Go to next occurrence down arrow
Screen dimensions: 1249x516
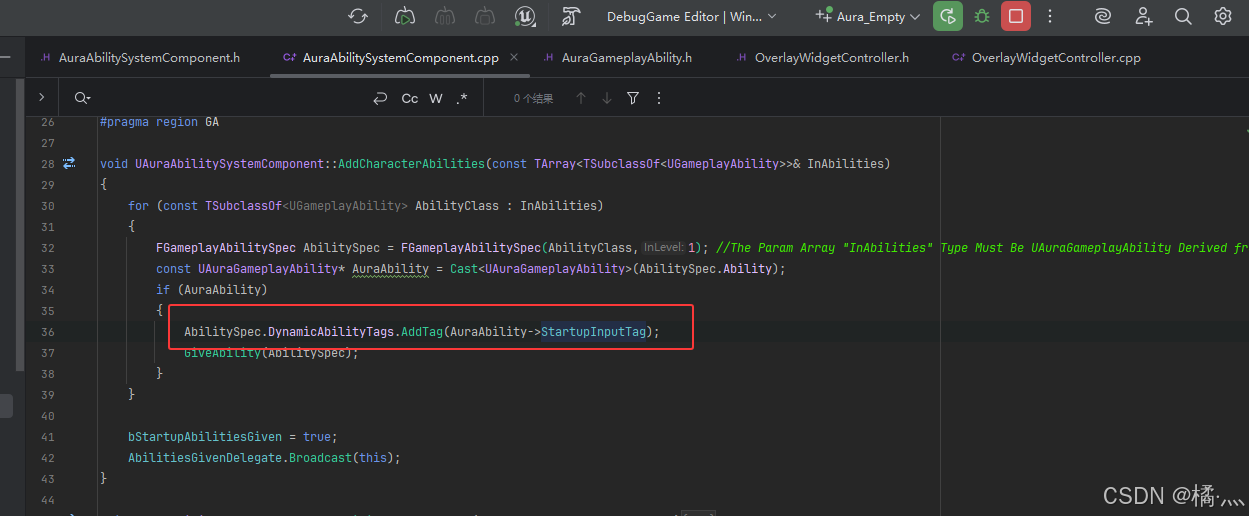pos(606,98)
